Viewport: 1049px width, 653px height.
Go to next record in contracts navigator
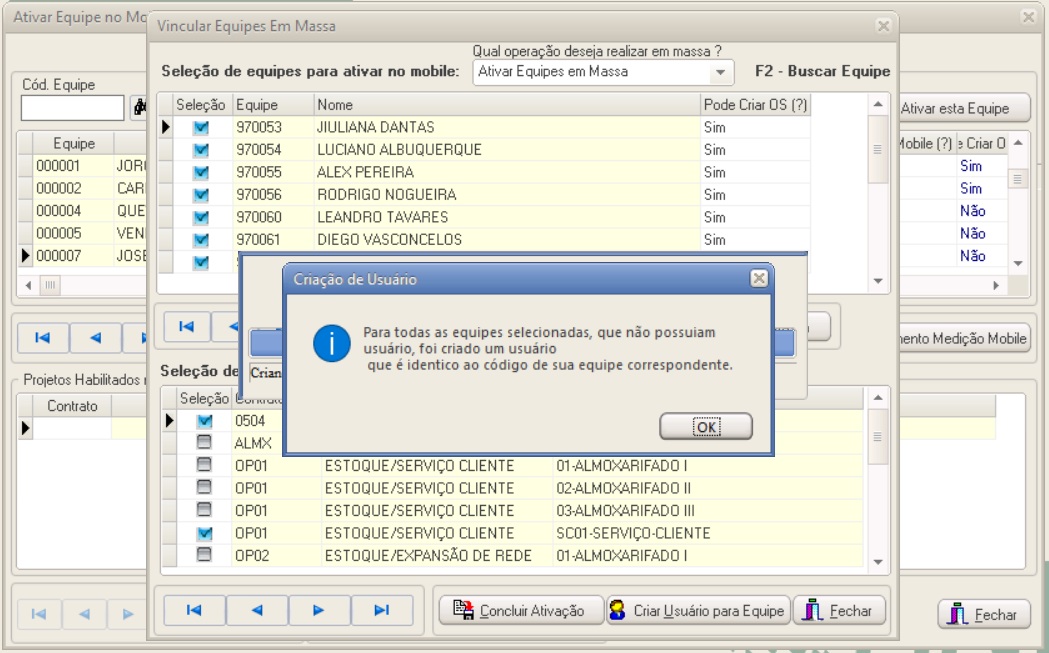(x=319, y=610)
